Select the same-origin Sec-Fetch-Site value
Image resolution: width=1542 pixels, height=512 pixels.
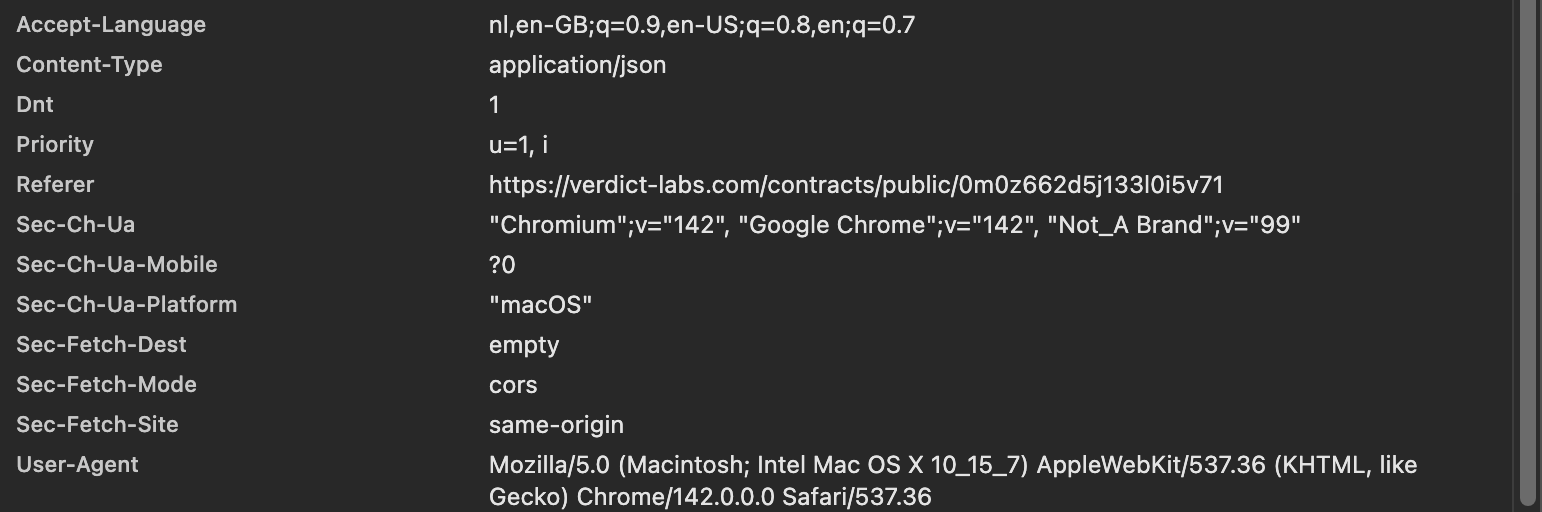556,425
